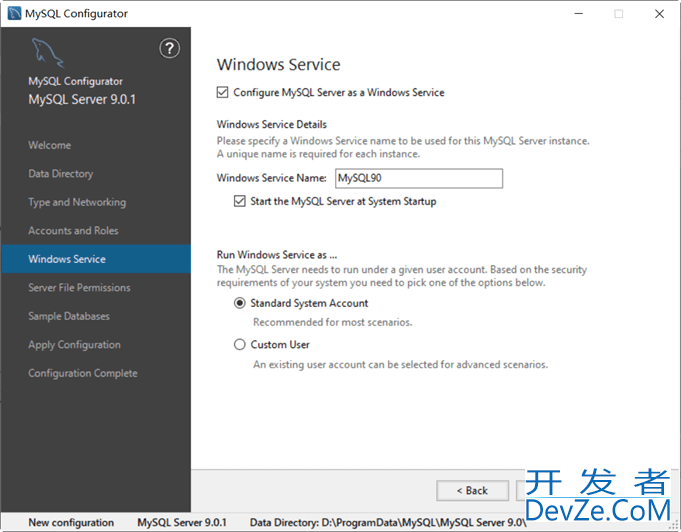This screenshot has height=532, width=681.
Task: Click the Windows Service page heading
Action: (278, 65)
